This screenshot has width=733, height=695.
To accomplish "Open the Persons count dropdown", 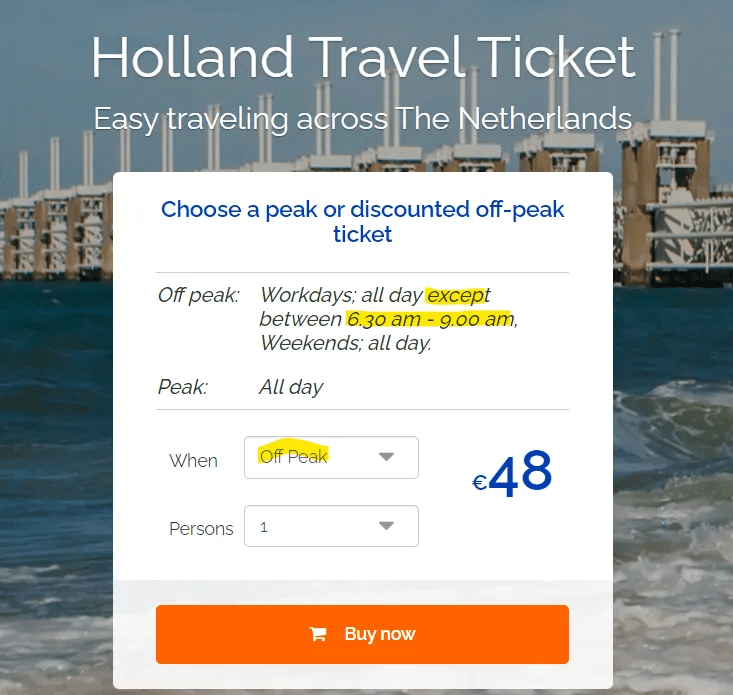I will tap(330, 526).
